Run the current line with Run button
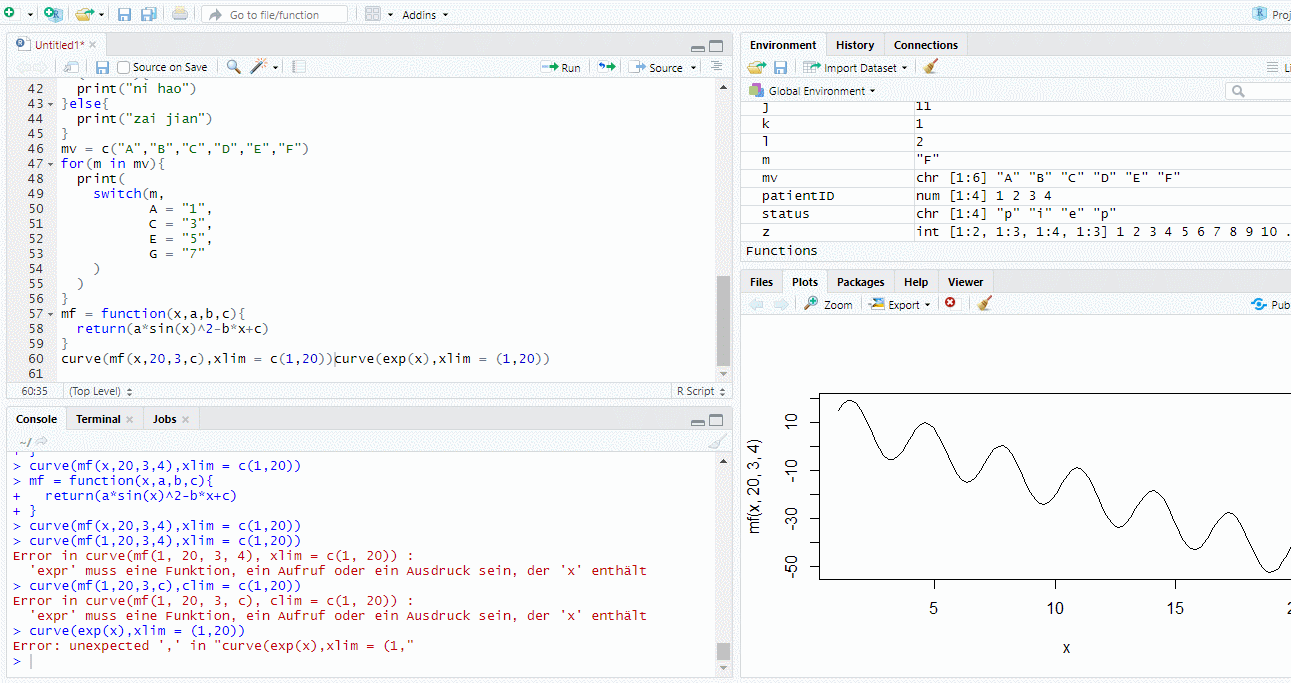Image resolution: width=1291 pixels, height=683 pixels. [x=561, y=67]
